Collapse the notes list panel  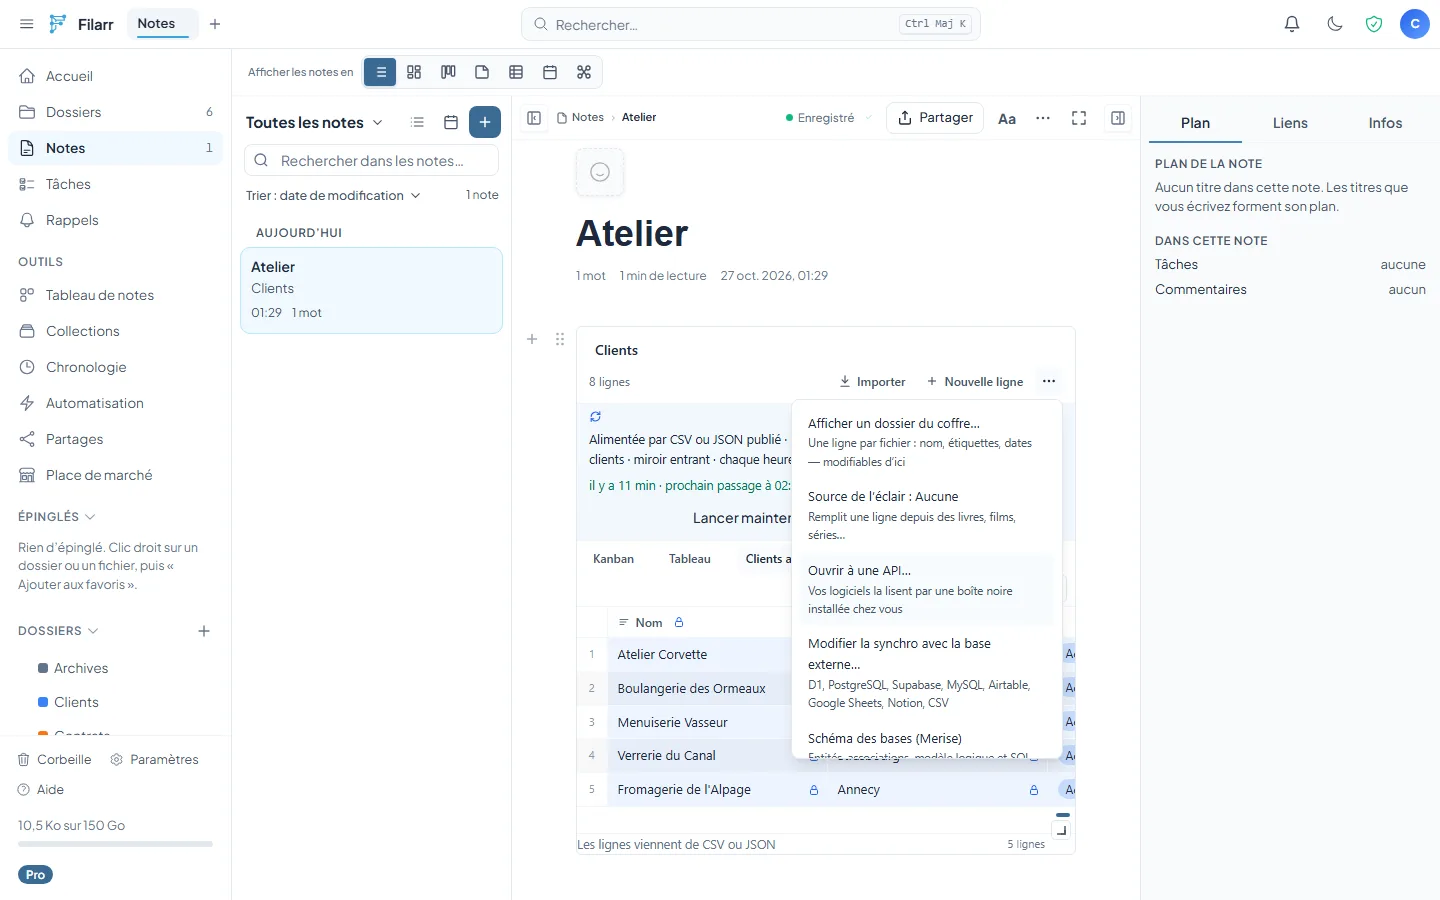point(534,118)
